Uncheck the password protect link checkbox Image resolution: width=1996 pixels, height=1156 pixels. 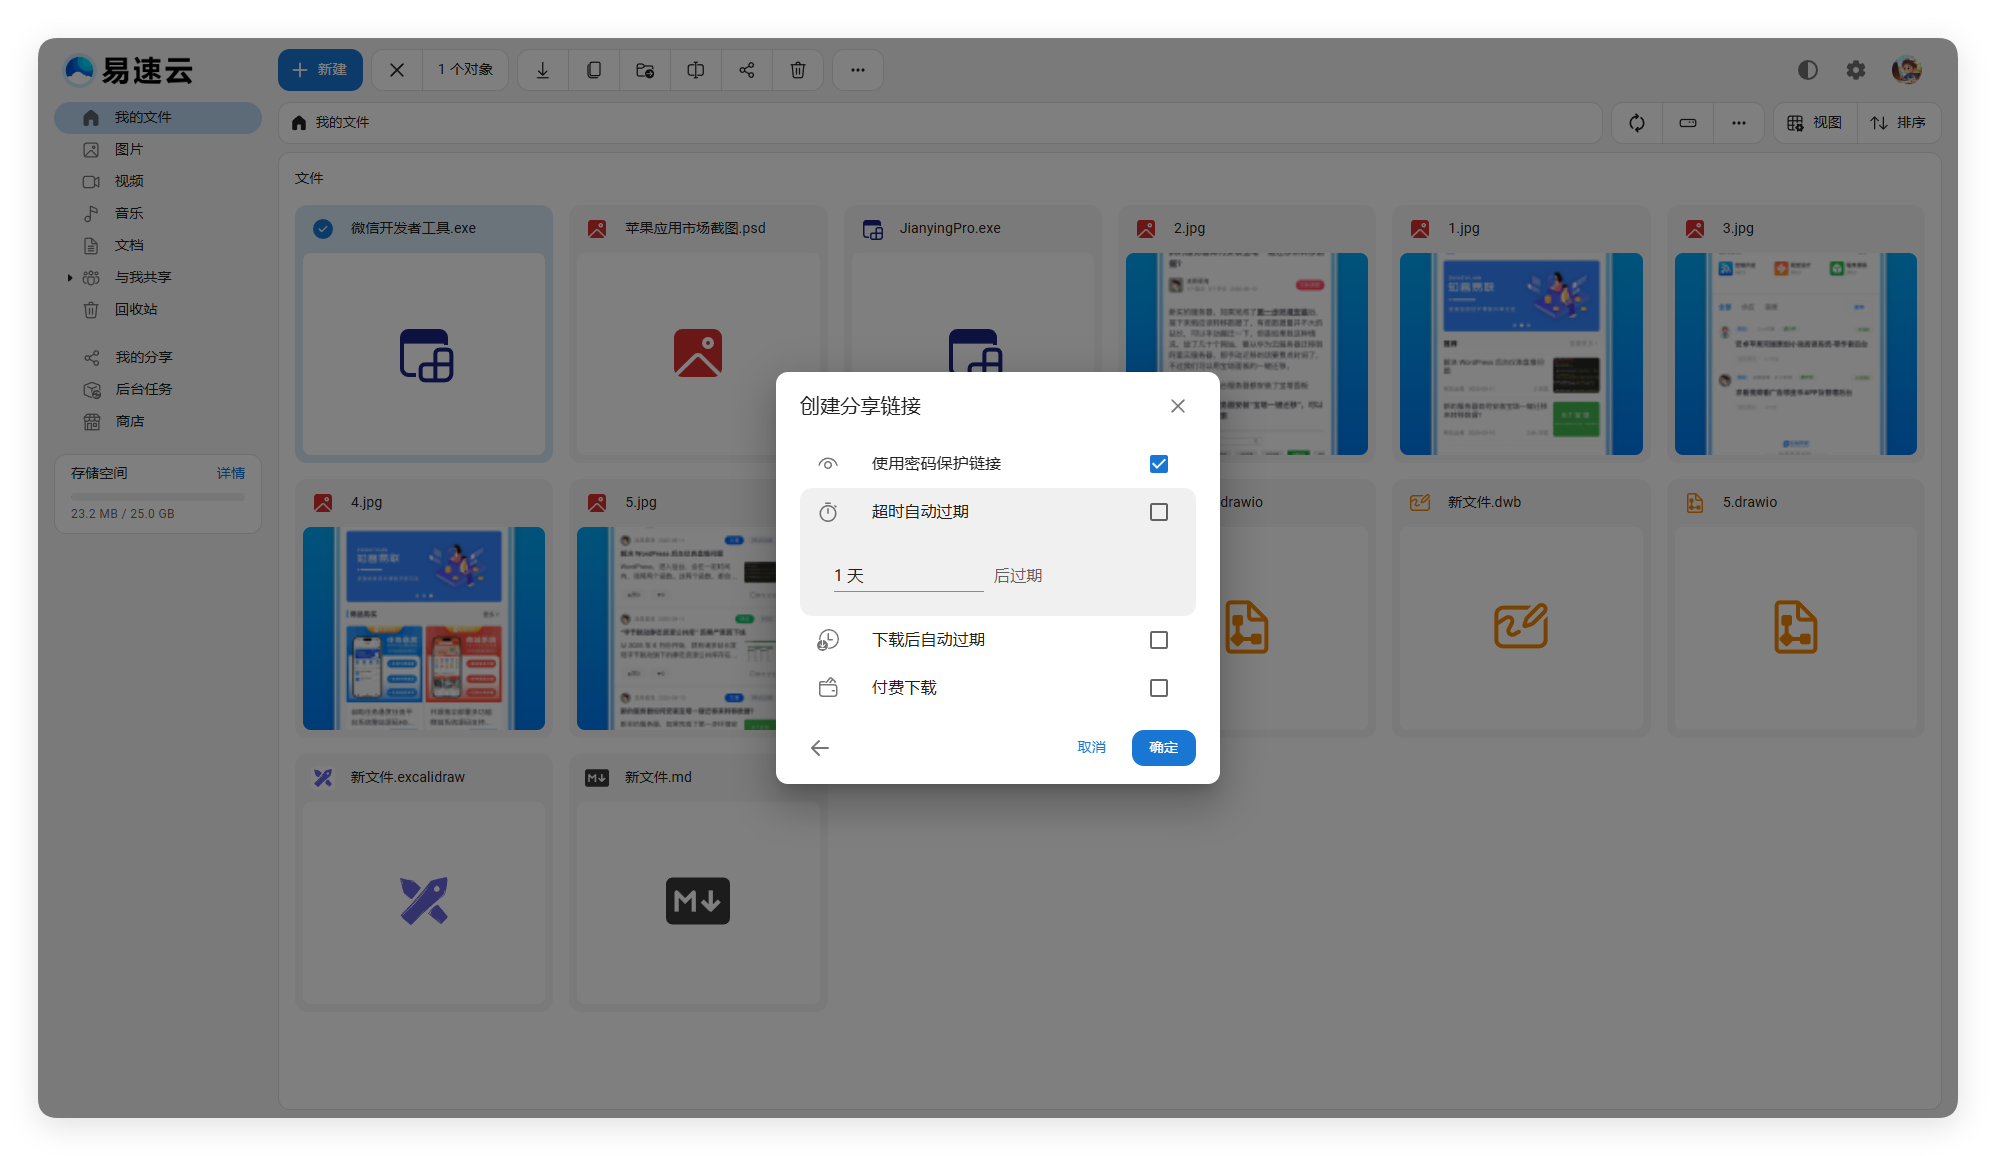coord(1159,464)
